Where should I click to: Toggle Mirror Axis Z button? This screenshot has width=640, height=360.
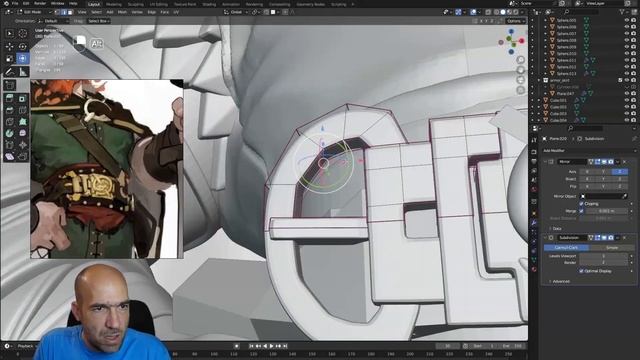[x=620, y=172]
